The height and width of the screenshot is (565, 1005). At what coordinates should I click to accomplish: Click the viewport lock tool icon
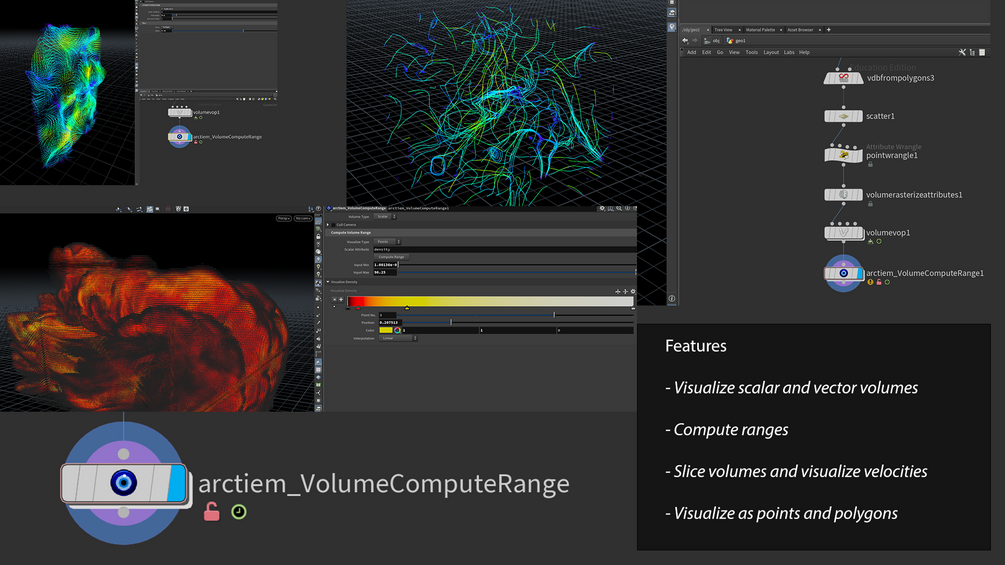pos(319,236)
